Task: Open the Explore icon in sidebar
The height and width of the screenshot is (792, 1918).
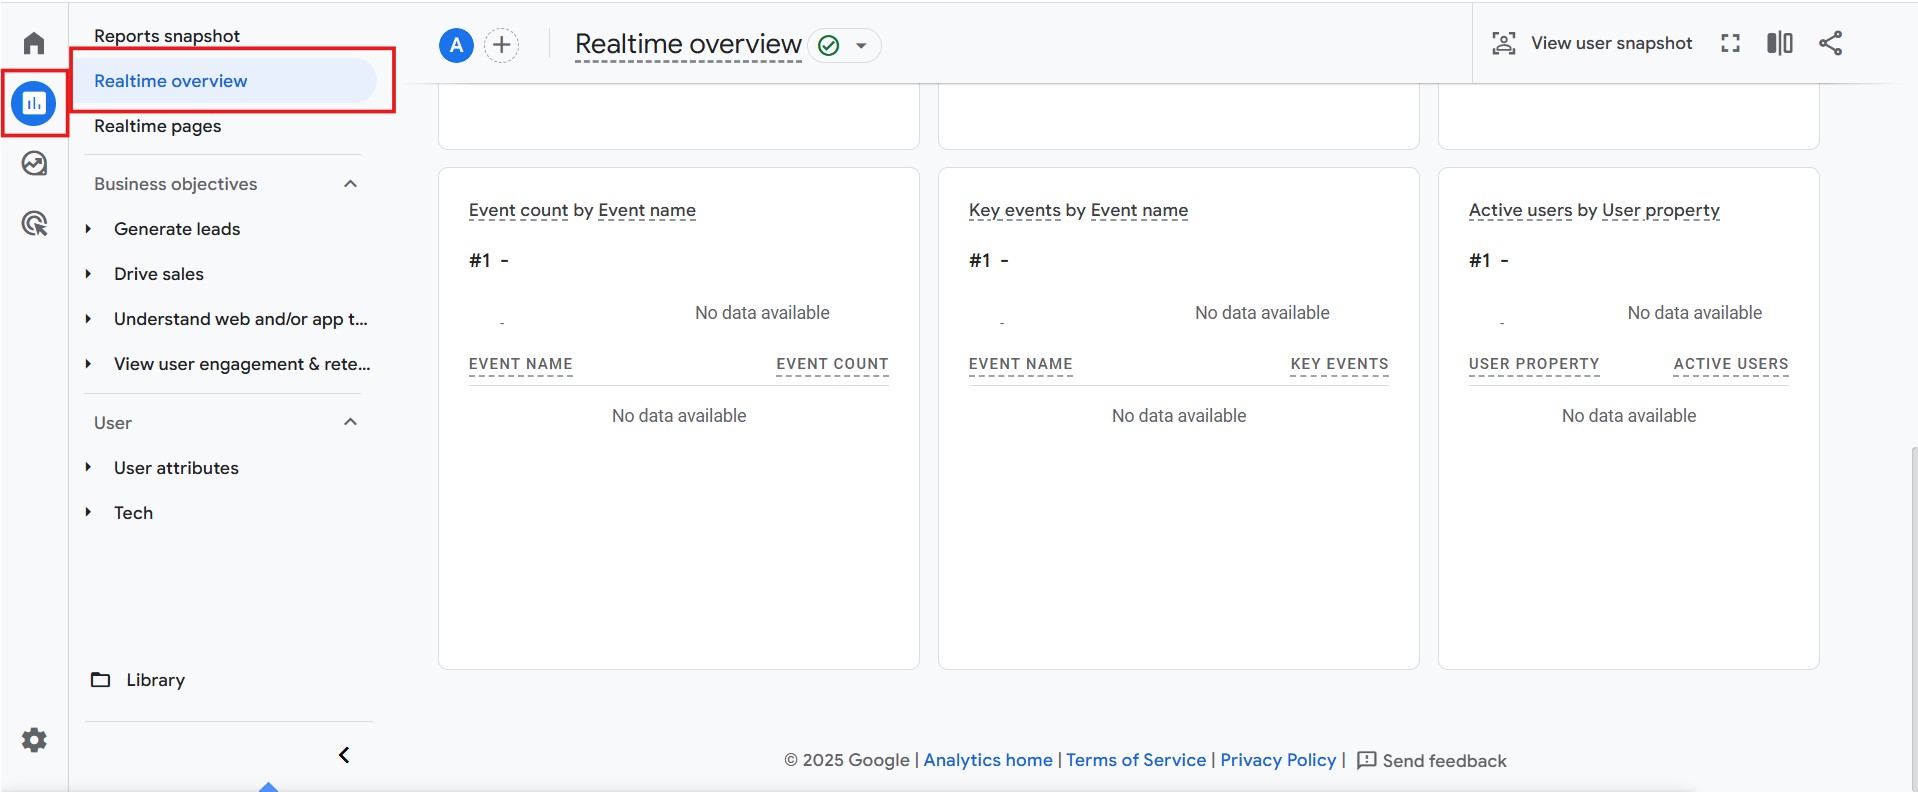Action: (x=34, y=163)
